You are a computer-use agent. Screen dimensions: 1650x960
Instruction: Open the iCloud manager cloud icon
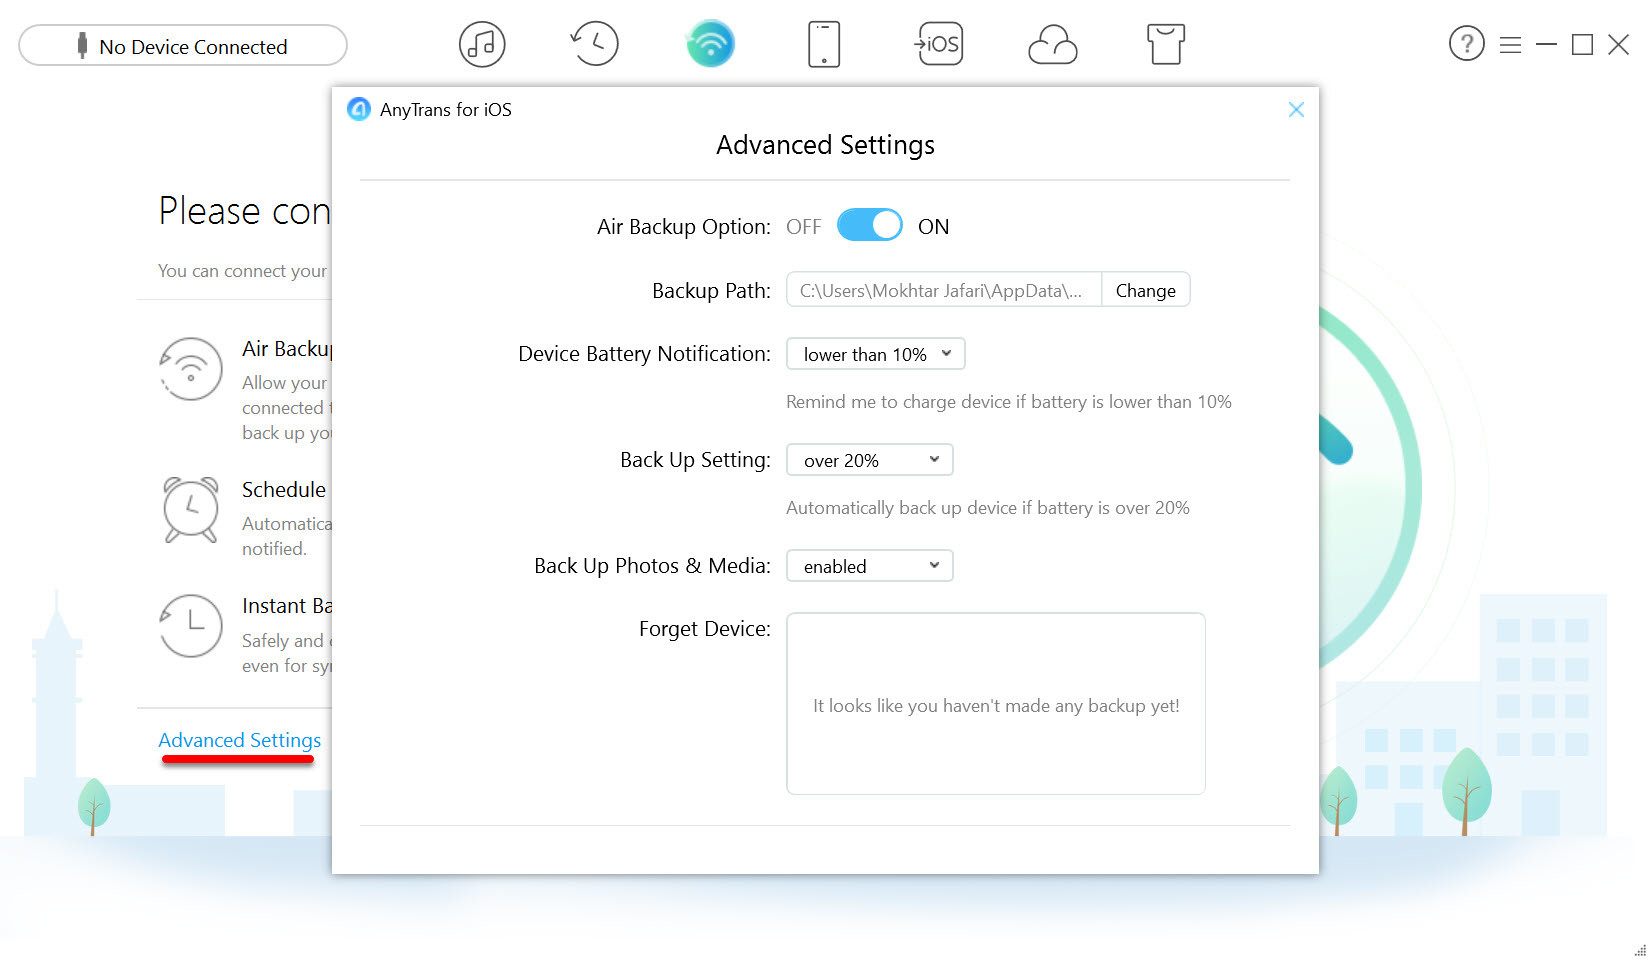pyautogui.click(x=1053, y=45)
